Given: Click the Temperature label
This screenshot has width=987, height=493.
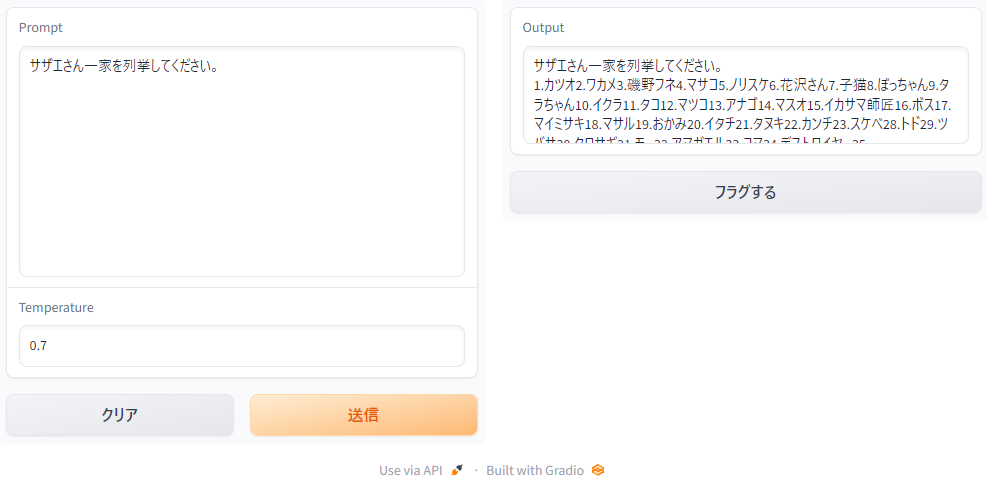Looking at the screenshot, I should pyautogui.click(x=56, y=307).
